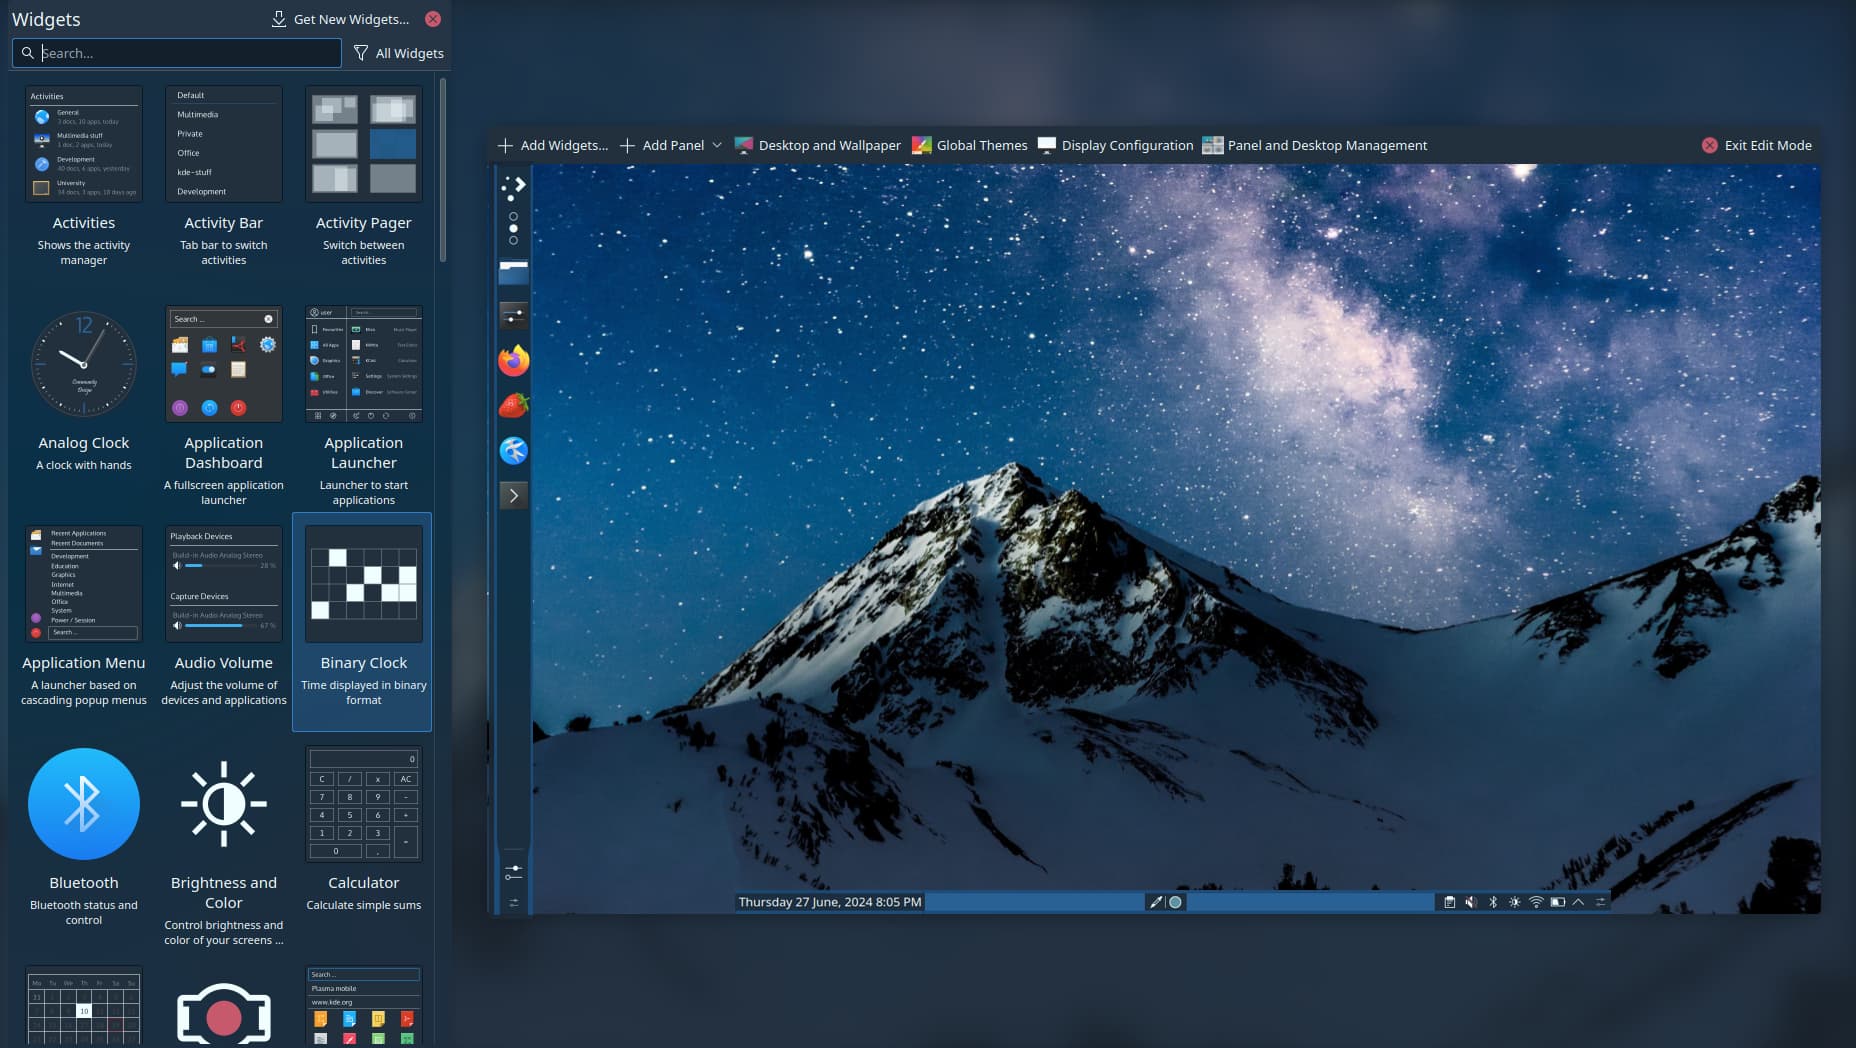The image size is (1856, 1048).
Task: Open Display Configuration
Action: pyautogui.click(x=1116, y=145)
